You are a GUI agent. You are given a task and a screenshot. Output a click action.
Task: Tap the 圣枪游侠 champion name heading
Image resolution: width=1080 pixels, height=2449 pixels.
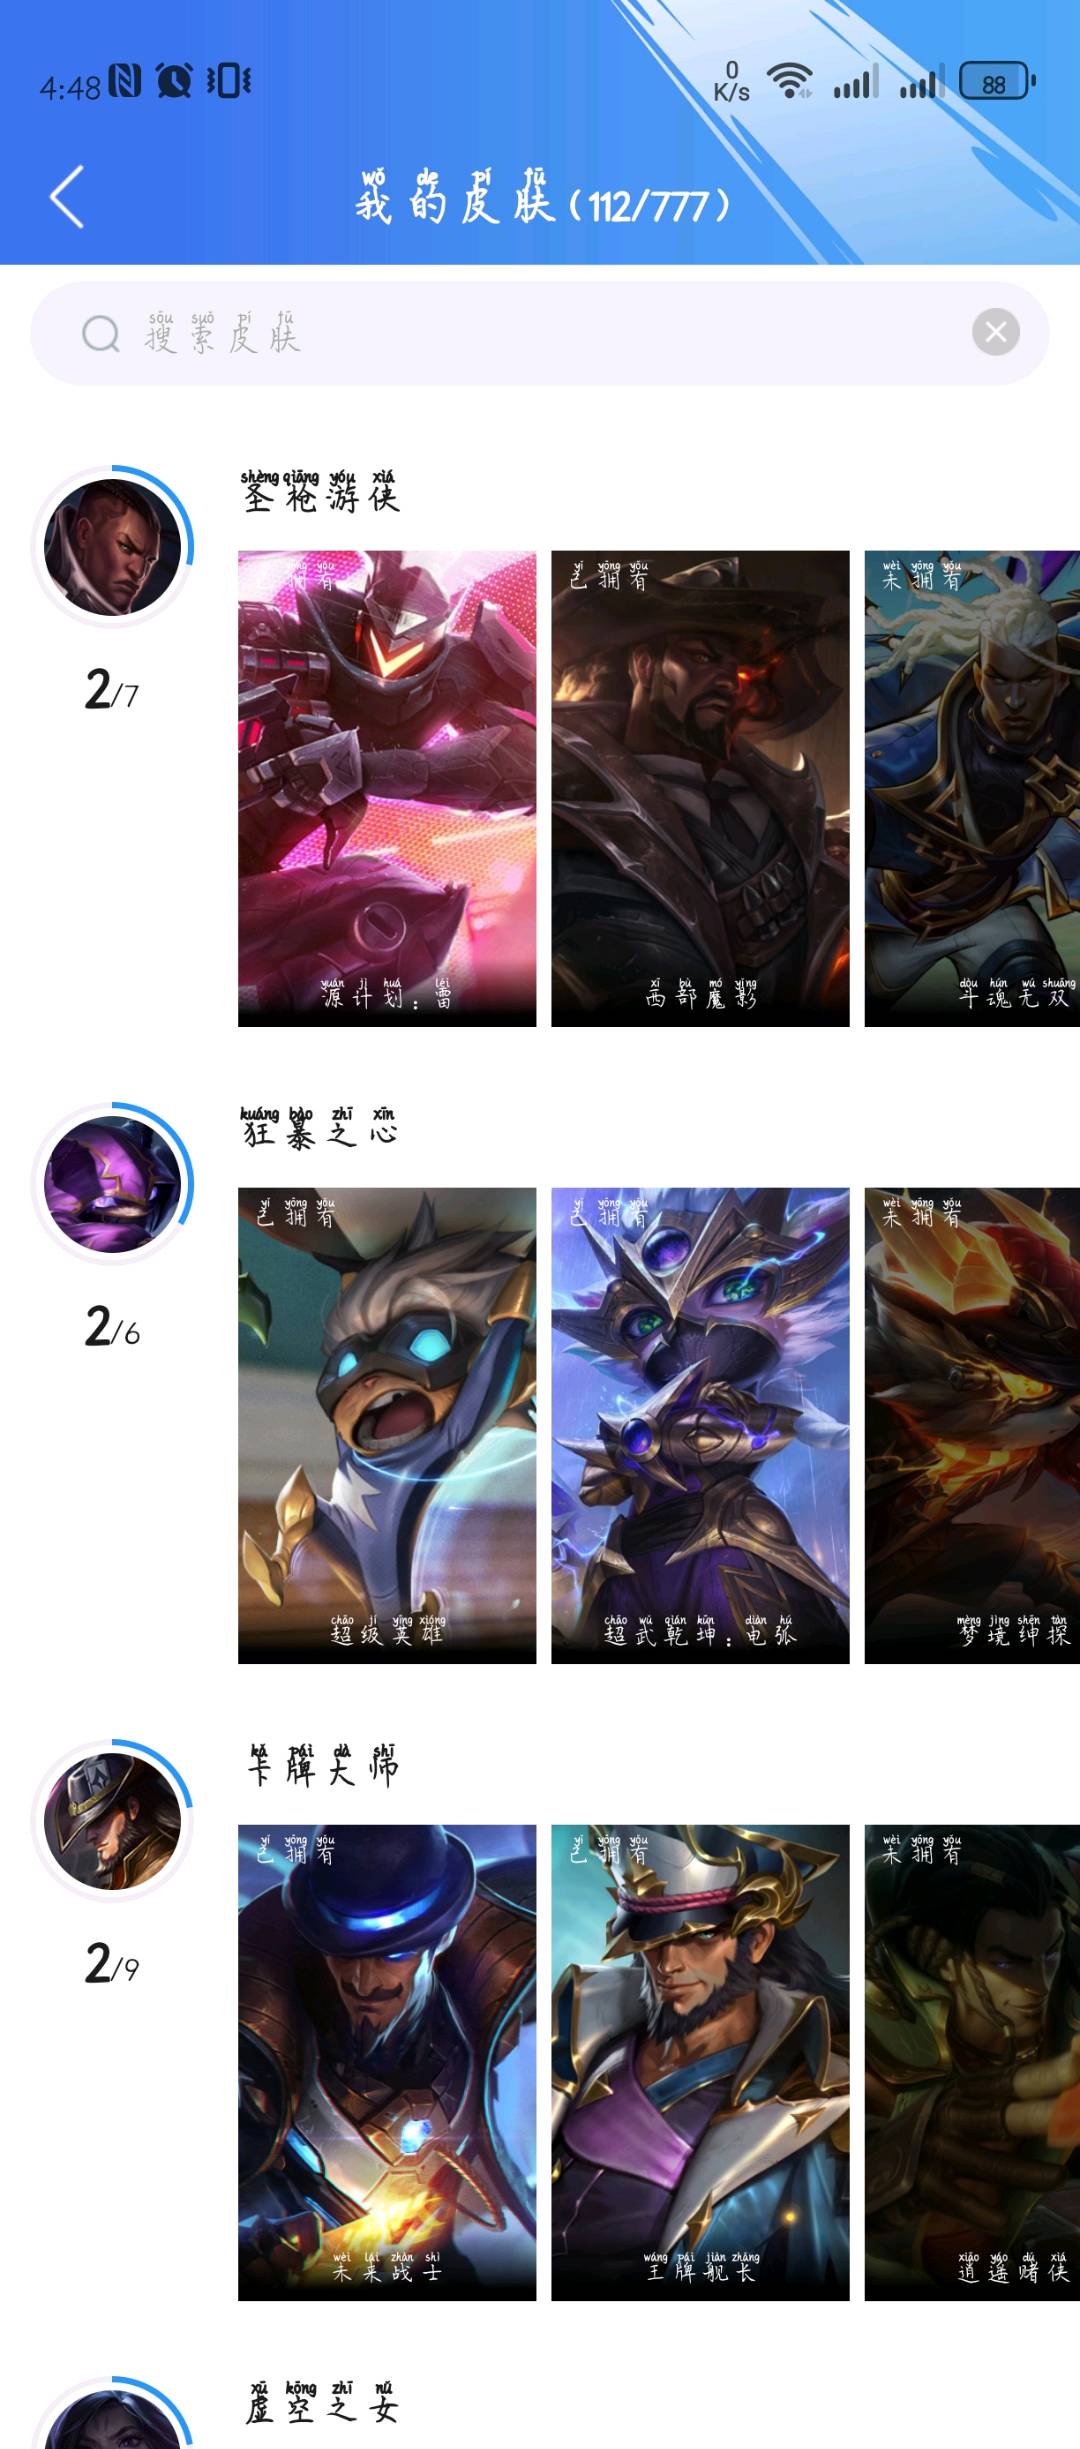[x=320, y=491]
